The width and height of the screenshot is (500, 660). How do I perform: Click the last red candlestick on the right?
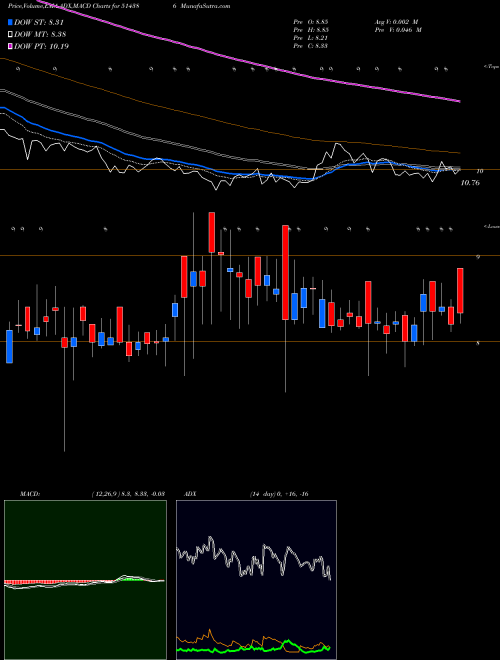tap(460, 290)
